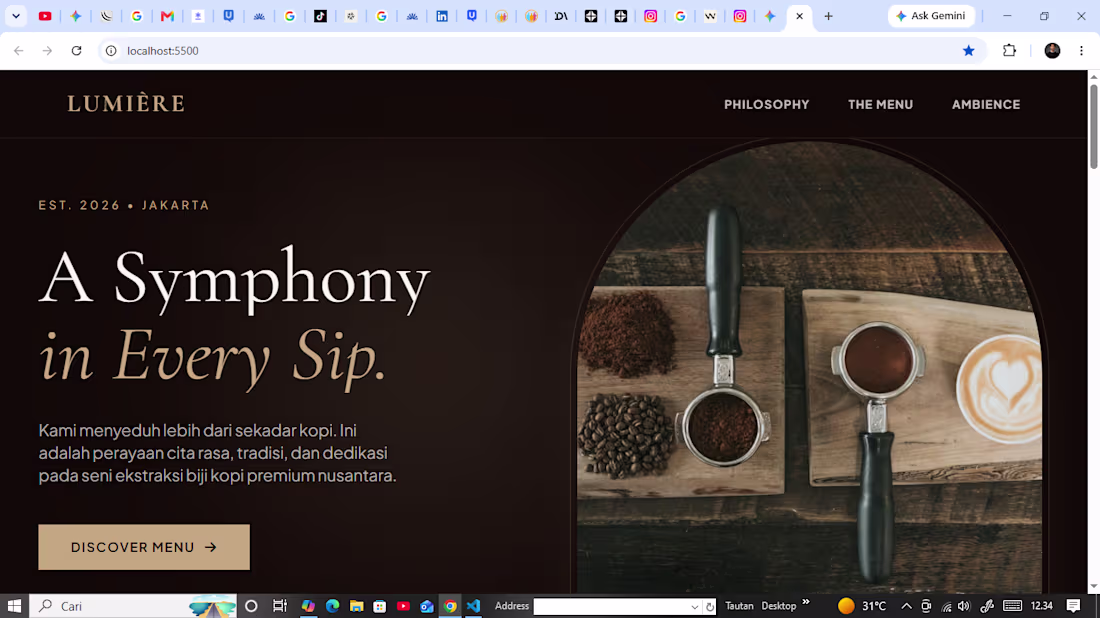Switch to the YouTube browser tab
The height and width of the screenshot is (618, 1100).
click(x=45, y=16)
